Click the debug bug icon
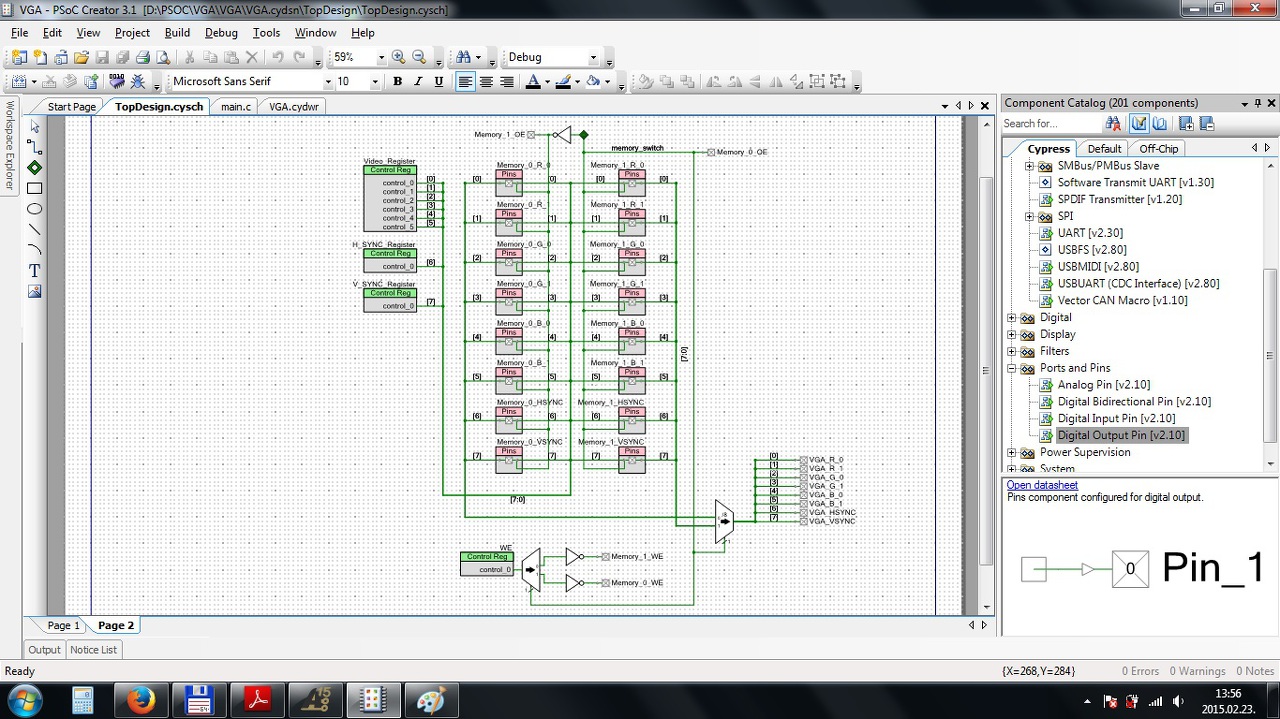This screenshot has height=719, width=1280. tap(138, 82)
